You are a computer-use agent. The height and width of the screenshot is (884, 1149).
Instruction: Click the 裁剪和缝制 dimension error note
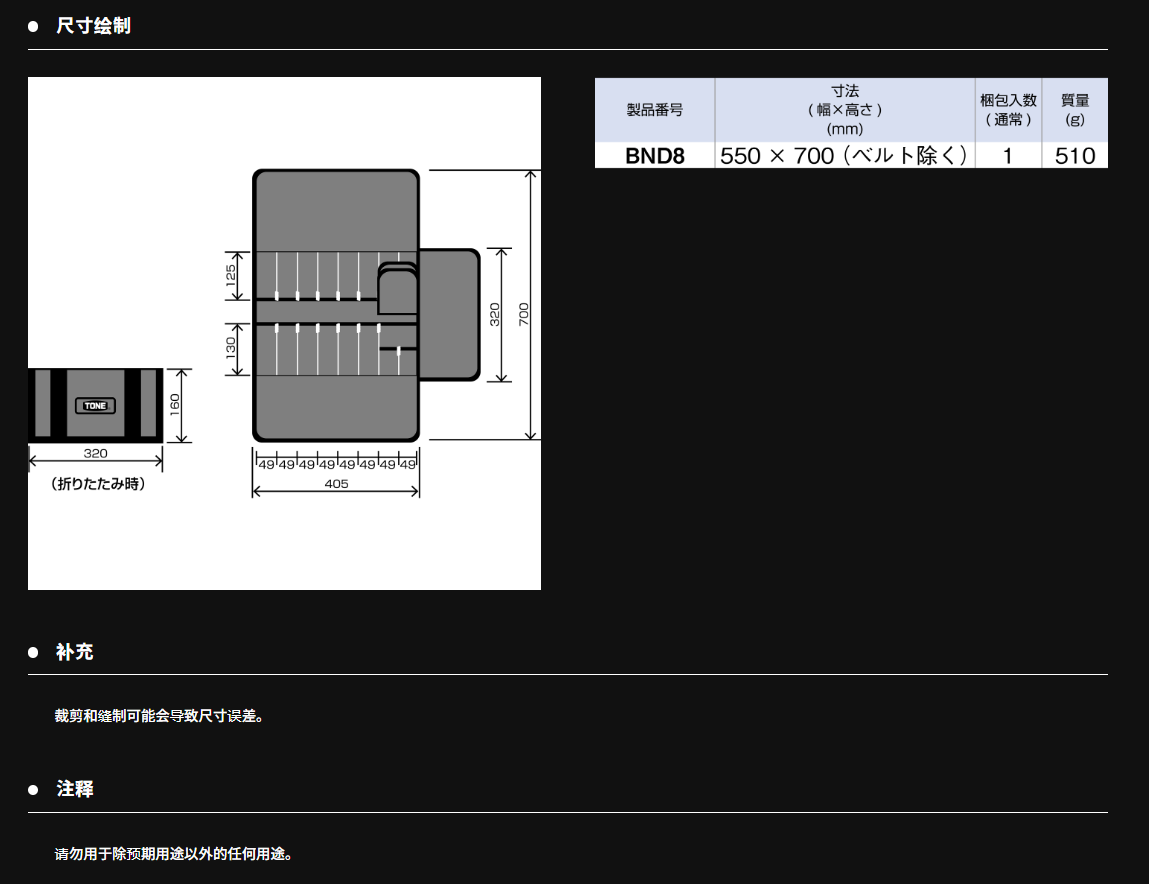(159, 716)
